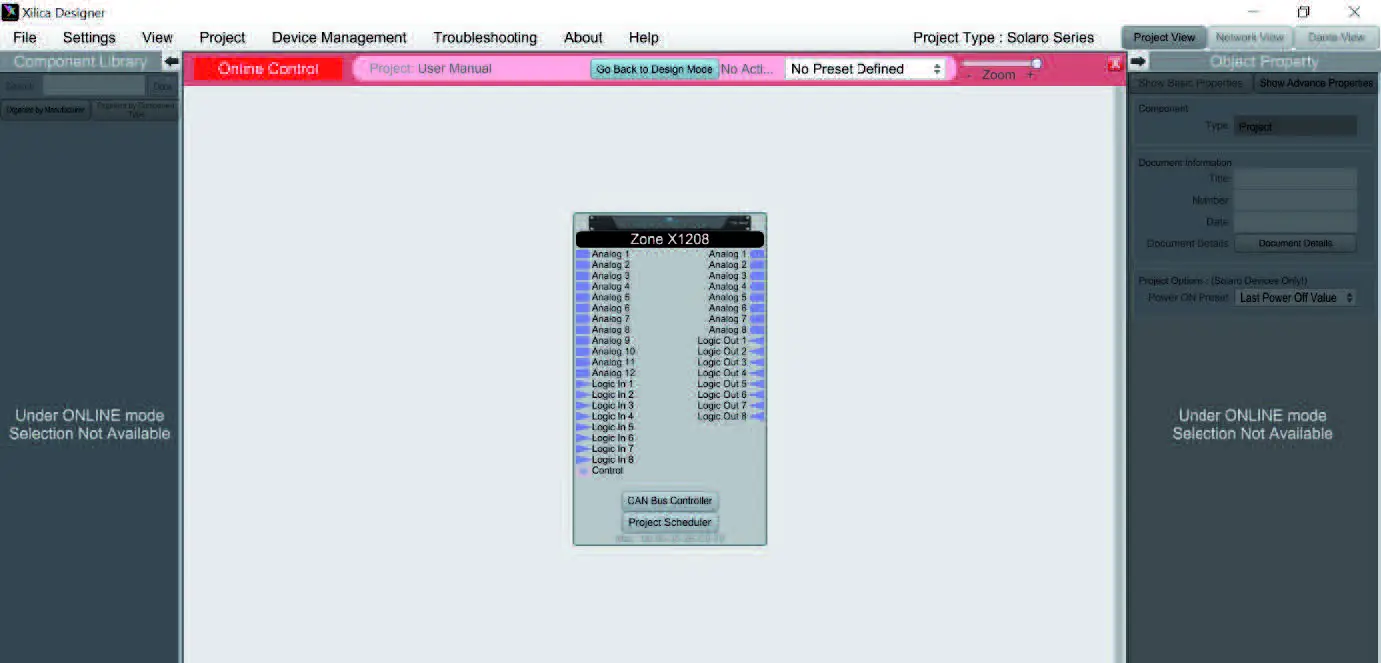Click the Logic Out 1 output port icon
This screenshot has width=1381, height=663.
(757, 341)
